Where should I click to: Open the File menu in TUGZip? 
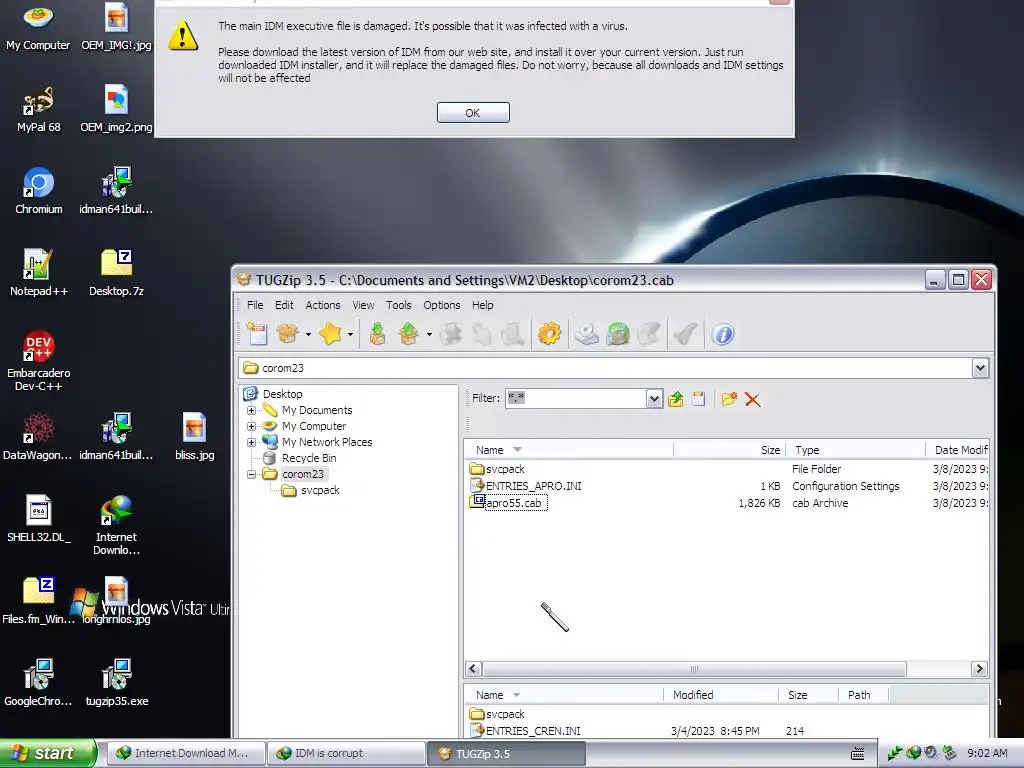click(x=255, y=305)
